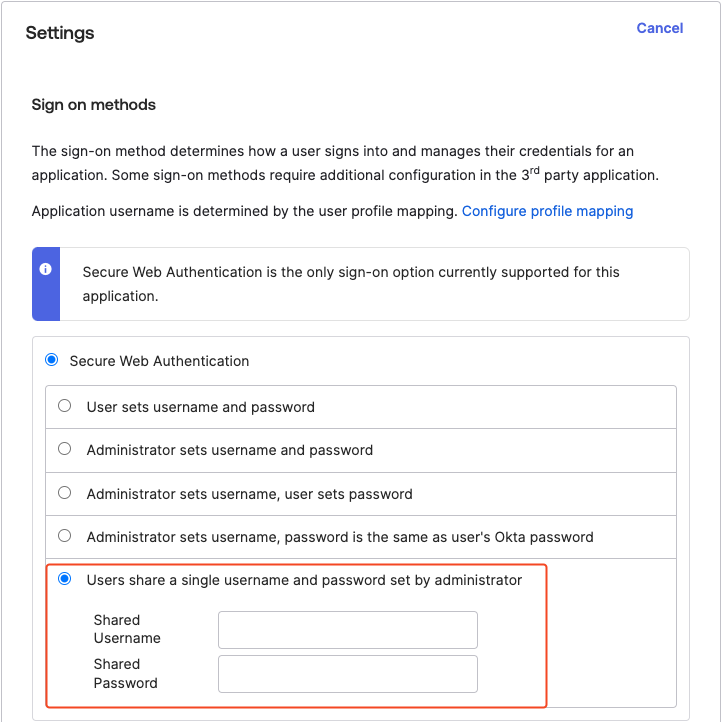Screen dimensions: 722x722
Task: Select the Secure Web Authentication radio button
Action: [x=52, y=360]
